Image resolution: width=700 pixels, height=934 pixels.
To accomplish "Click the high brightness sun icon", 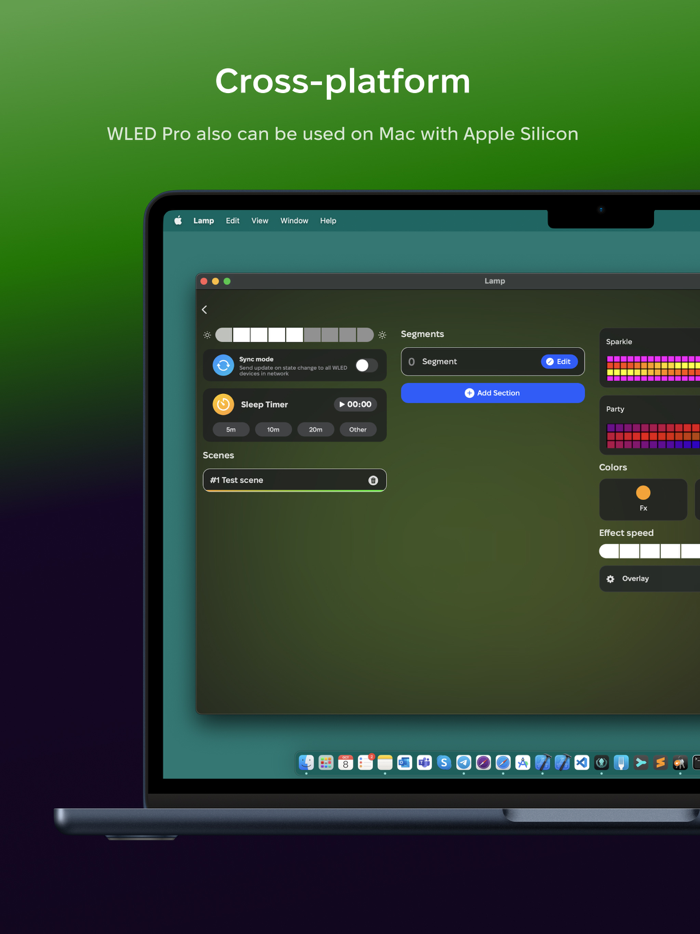I will [x=382, y=335].
